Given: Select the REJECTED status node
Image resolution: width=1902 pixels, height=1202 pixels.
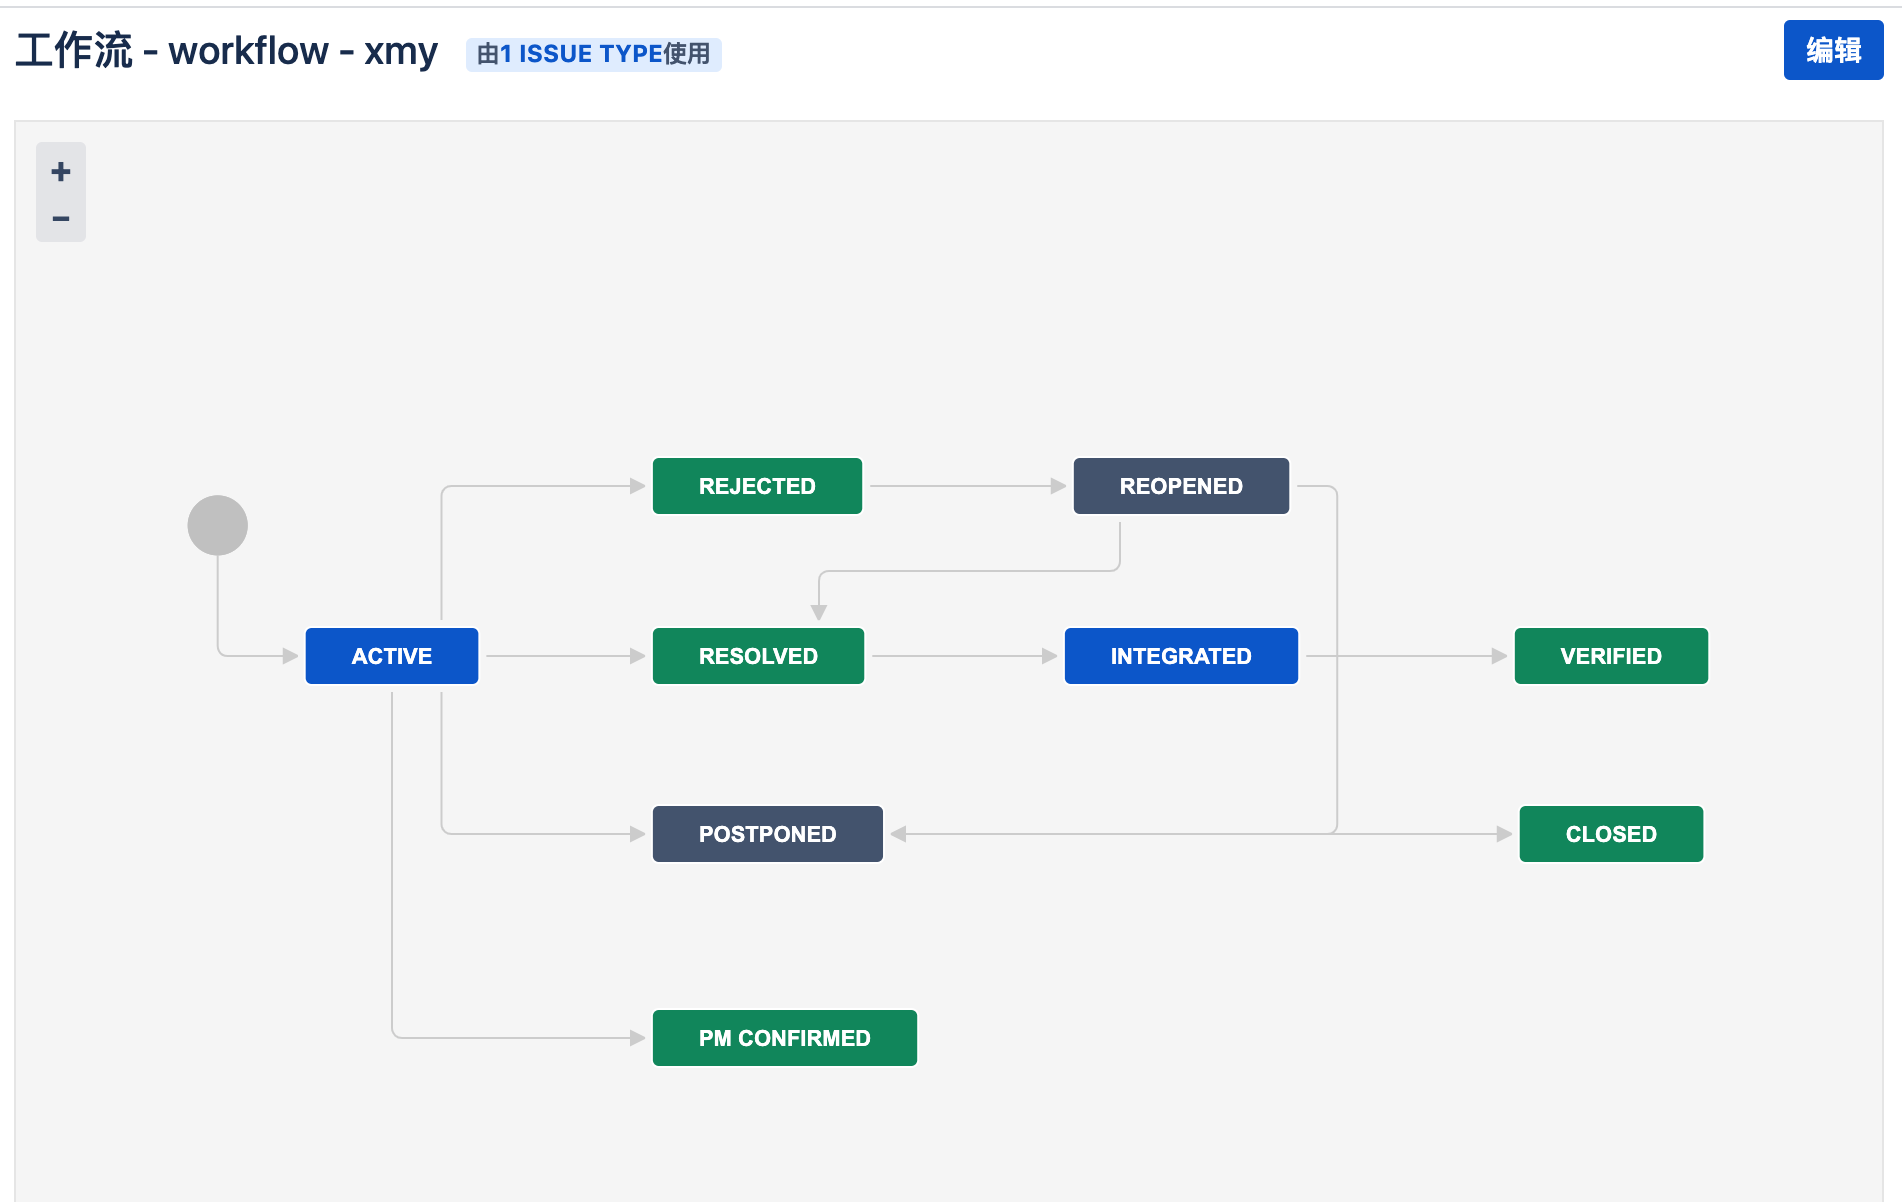Looking at the screenshot, I should [x=757, y=486].
